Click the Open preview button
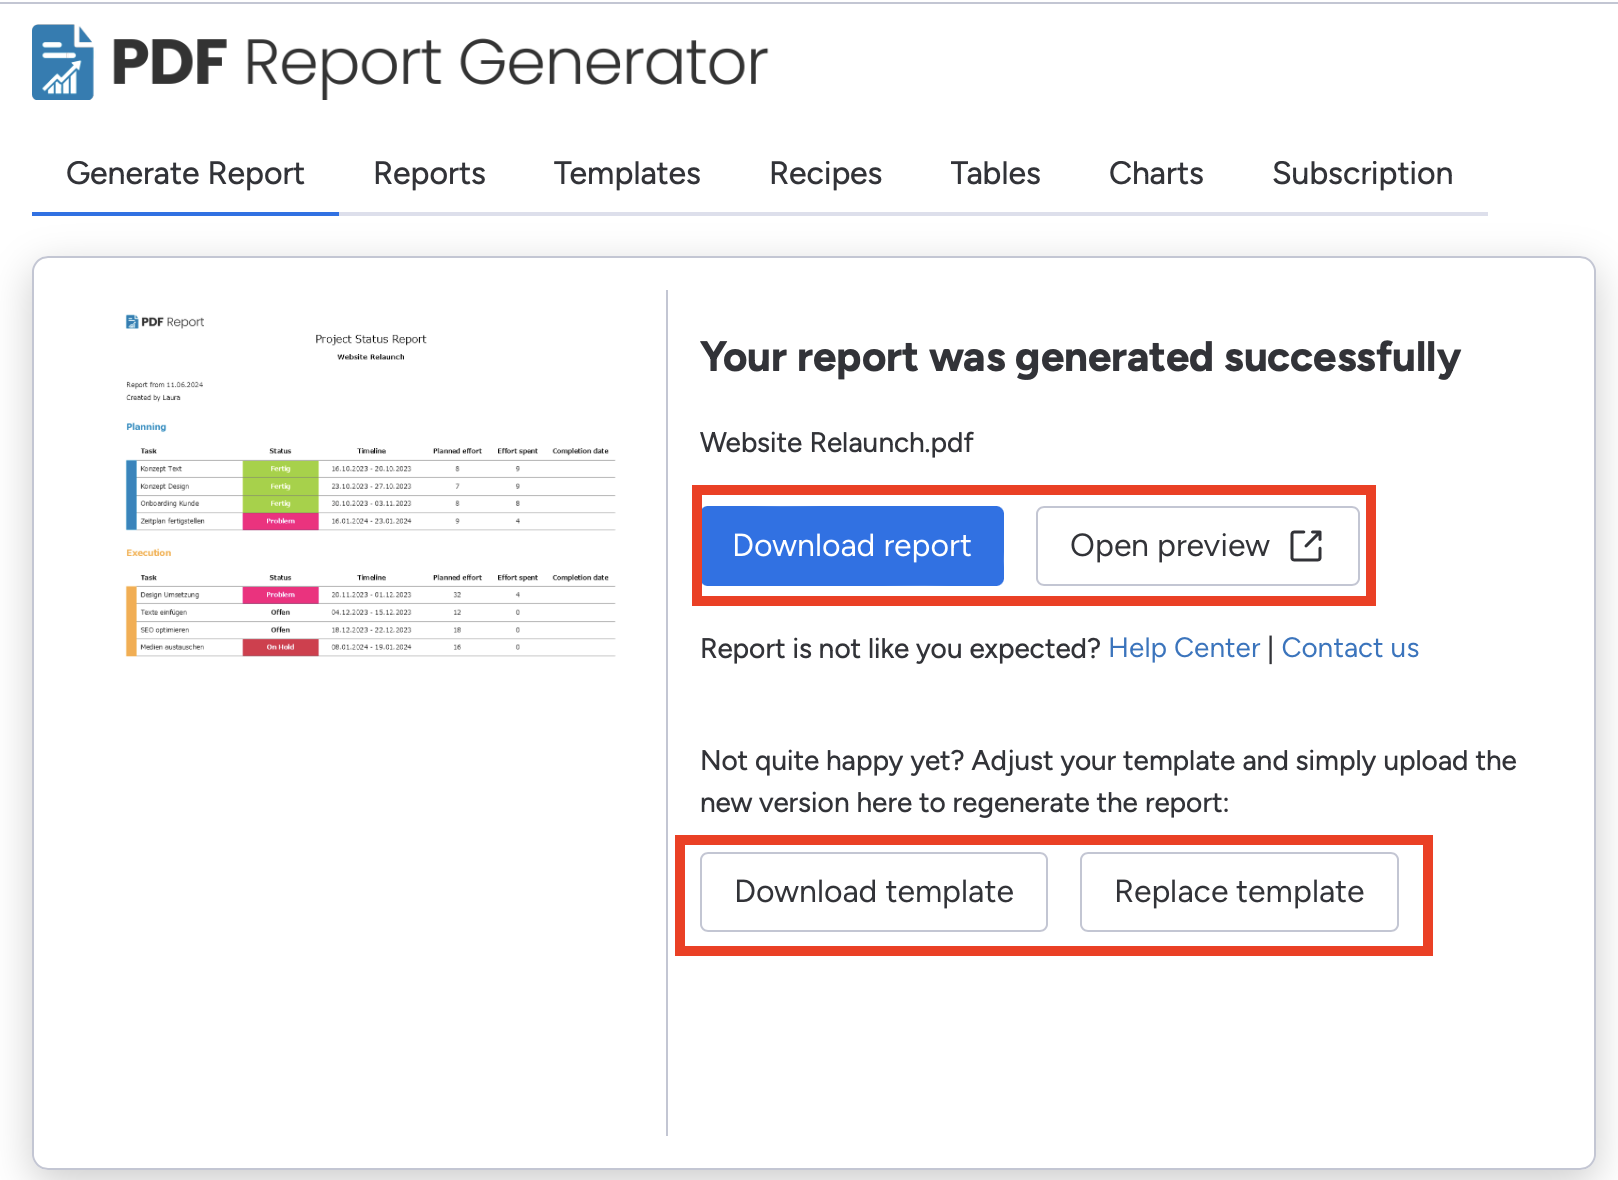1618x1180 pixels. click(1197, 546)
